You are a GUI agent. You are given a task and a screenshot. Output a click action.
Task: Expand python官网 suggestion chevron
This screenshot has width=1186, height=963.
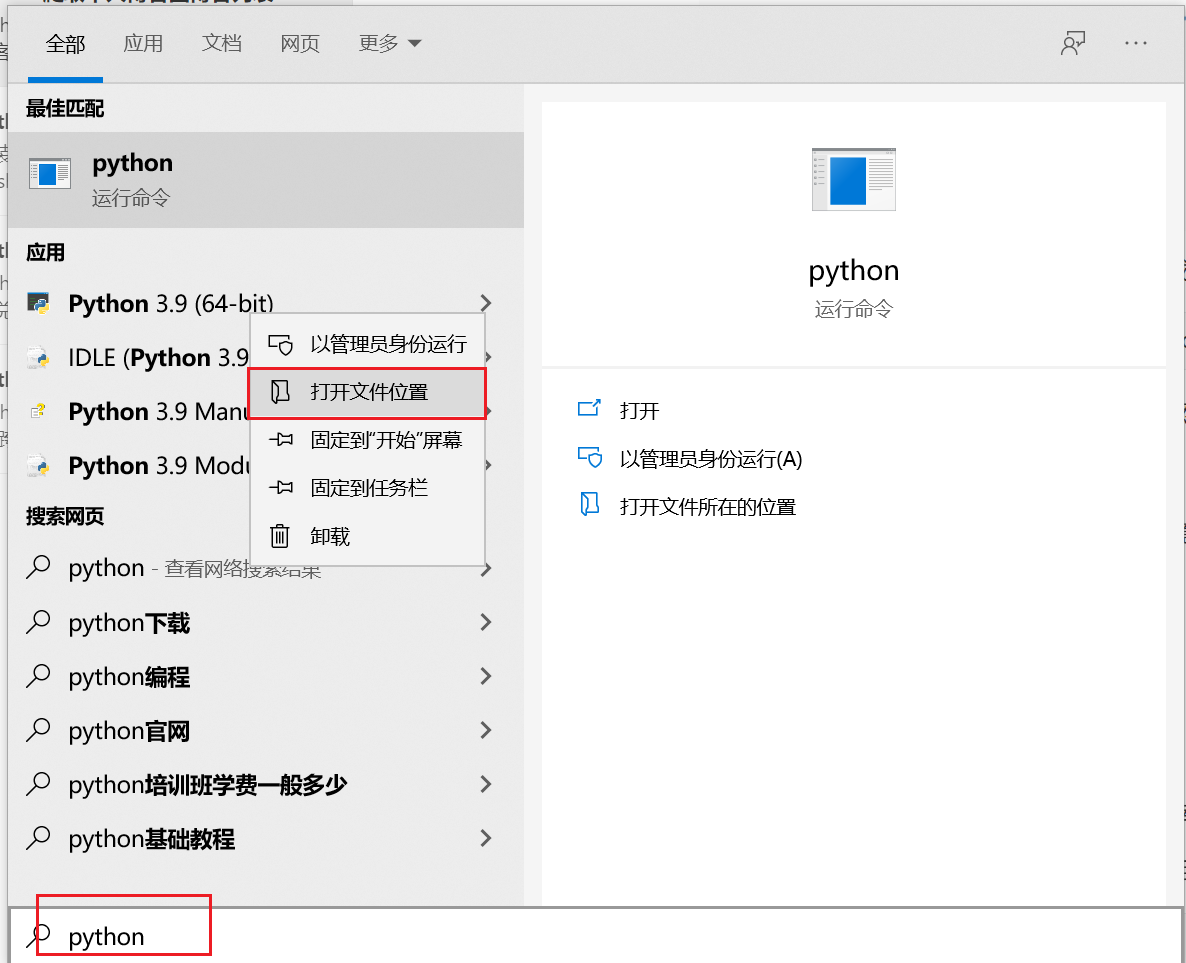pyautogui.click(x=486, y=731)
